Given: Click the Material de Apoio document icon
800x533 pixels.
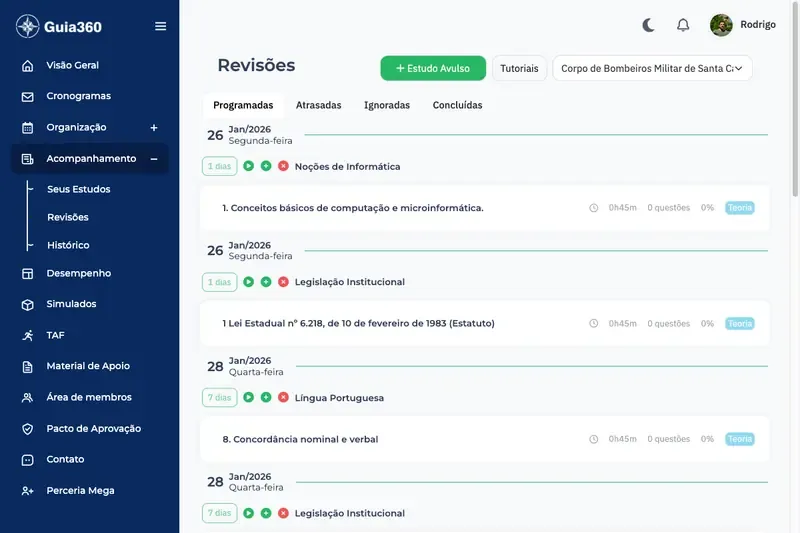Looking at the screenshot, I should click(x=28, y=367).
